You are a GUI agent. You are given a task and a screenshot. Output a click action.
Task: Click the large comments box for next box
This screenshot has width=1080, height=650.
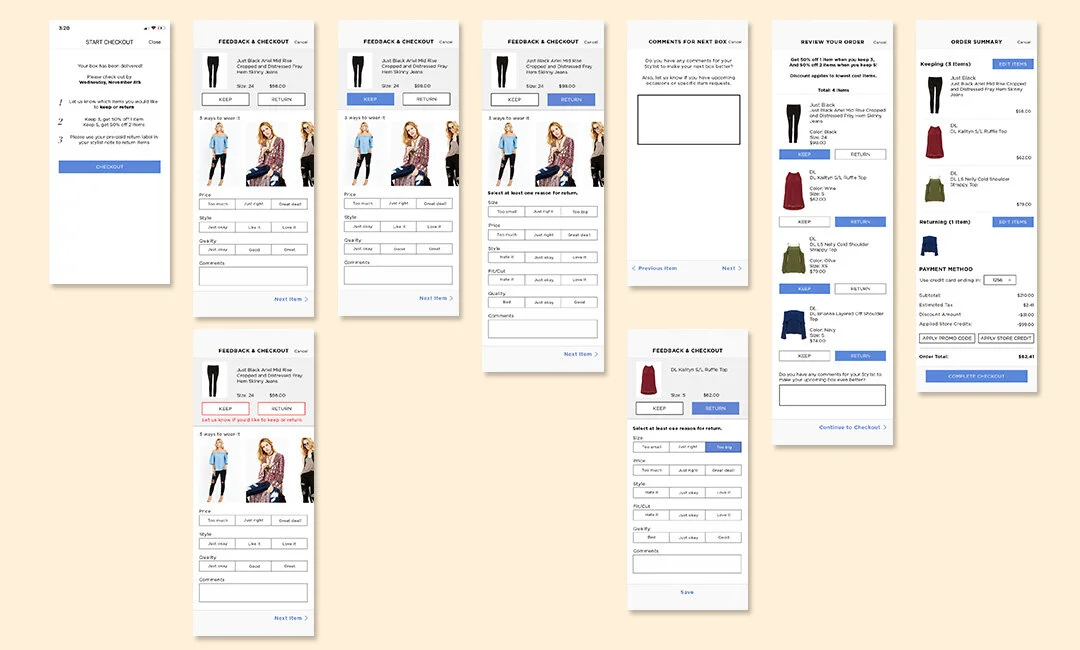(x=689, y=120)
